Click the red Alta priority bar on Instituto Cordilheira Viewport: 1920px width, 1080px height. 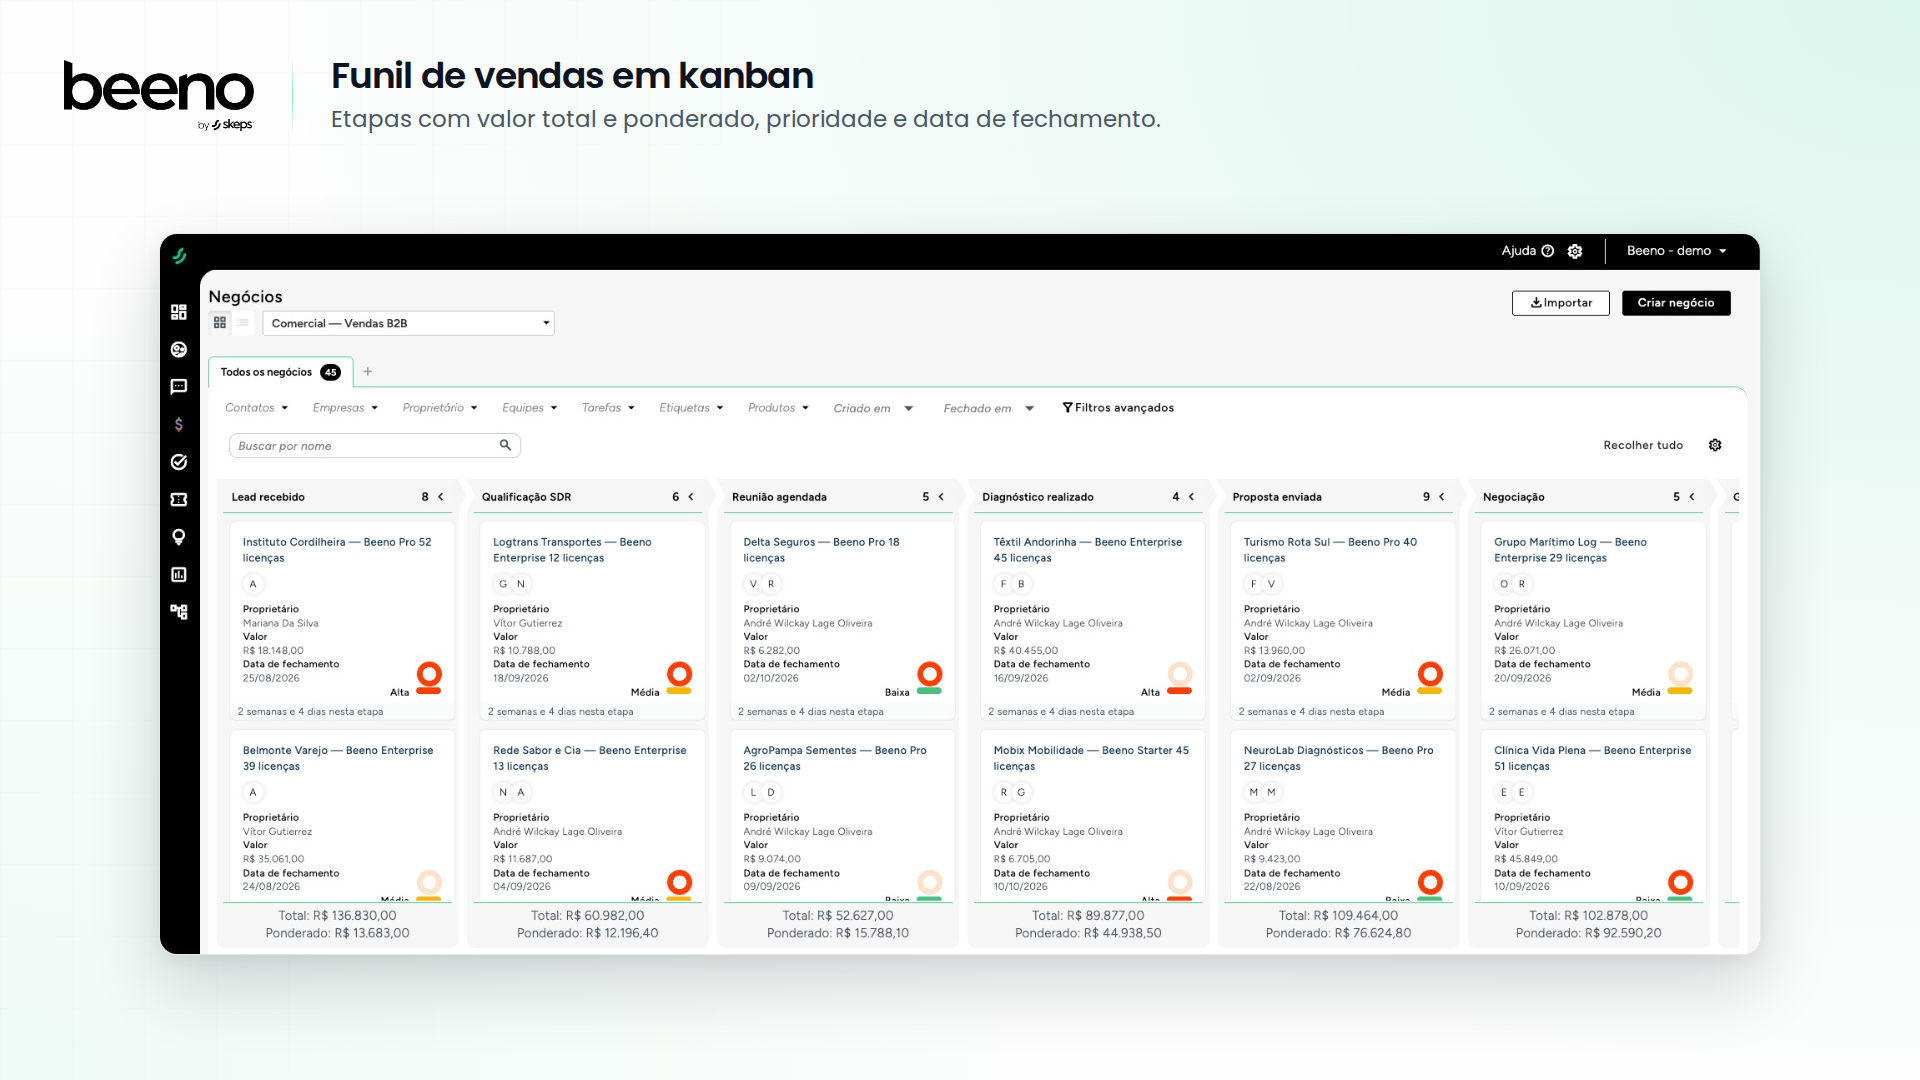pos(429,691)
